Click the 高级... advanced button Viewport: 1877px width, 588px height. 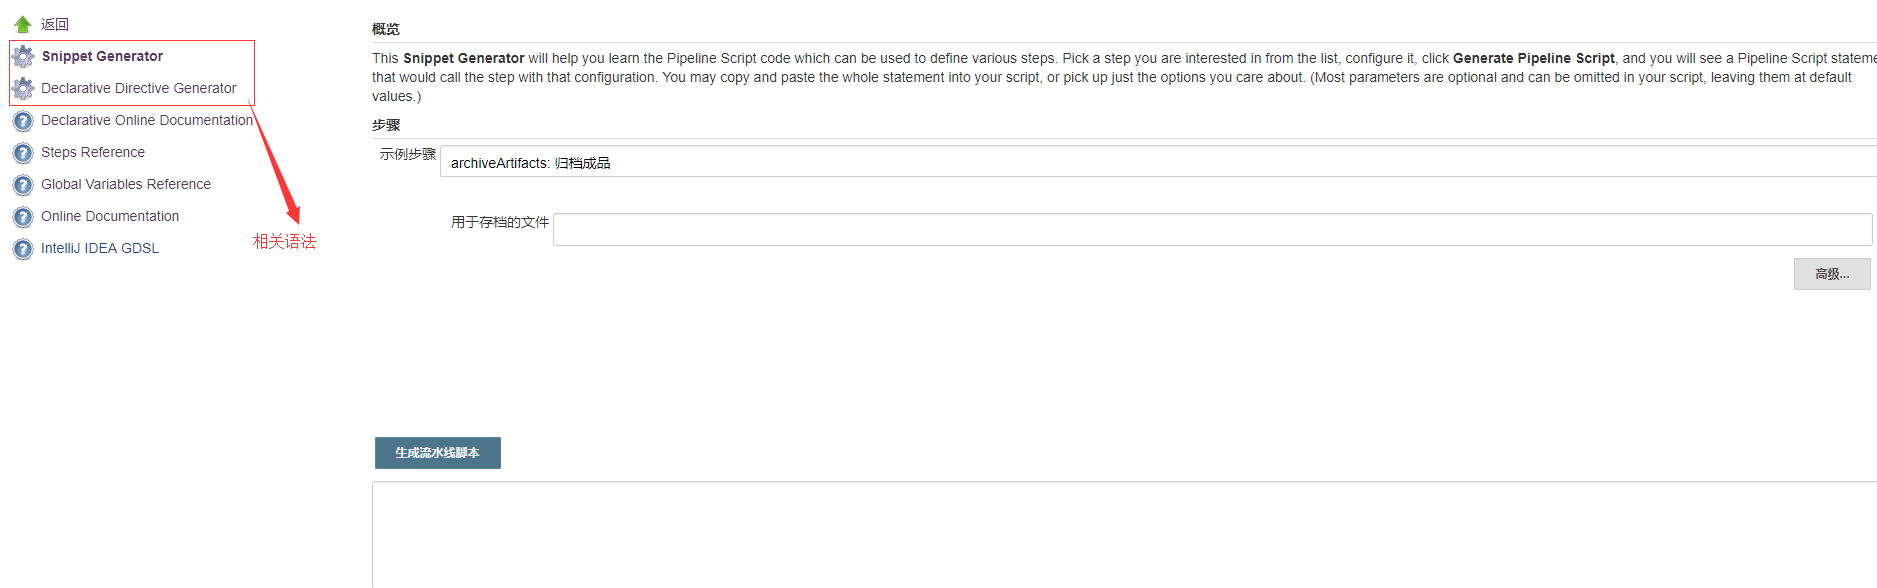1832,274
